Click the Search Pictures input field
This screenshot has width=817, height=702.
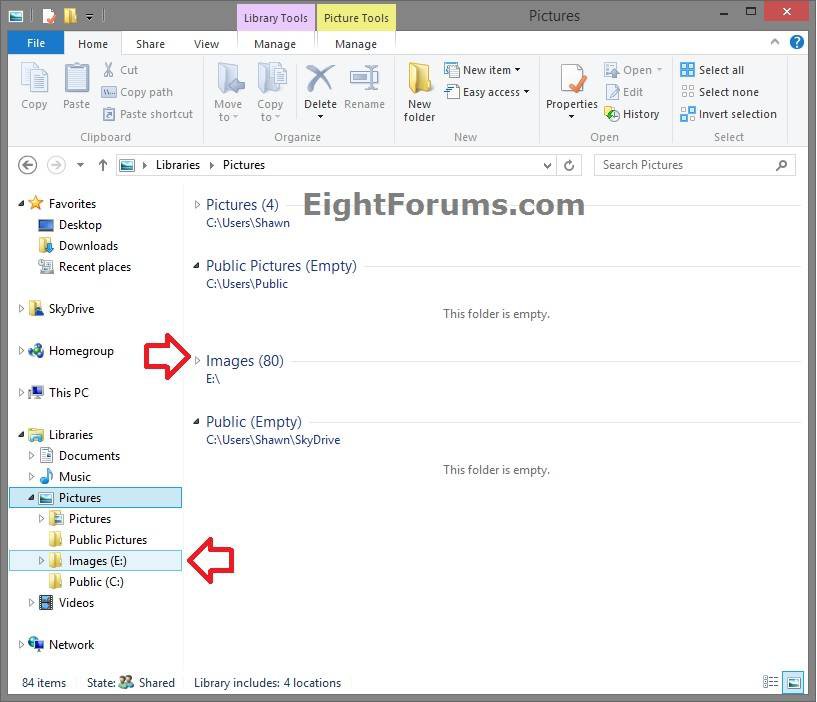(x=685, y=165)
